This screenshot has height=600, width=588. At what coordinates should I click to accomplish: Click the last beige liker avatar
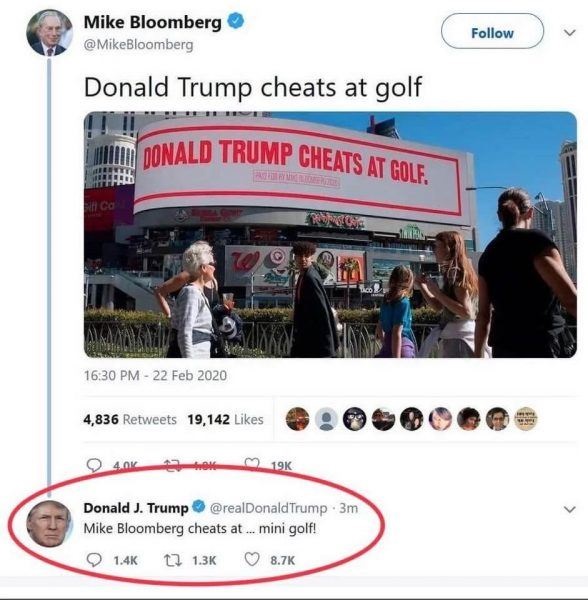click(526, 419)
